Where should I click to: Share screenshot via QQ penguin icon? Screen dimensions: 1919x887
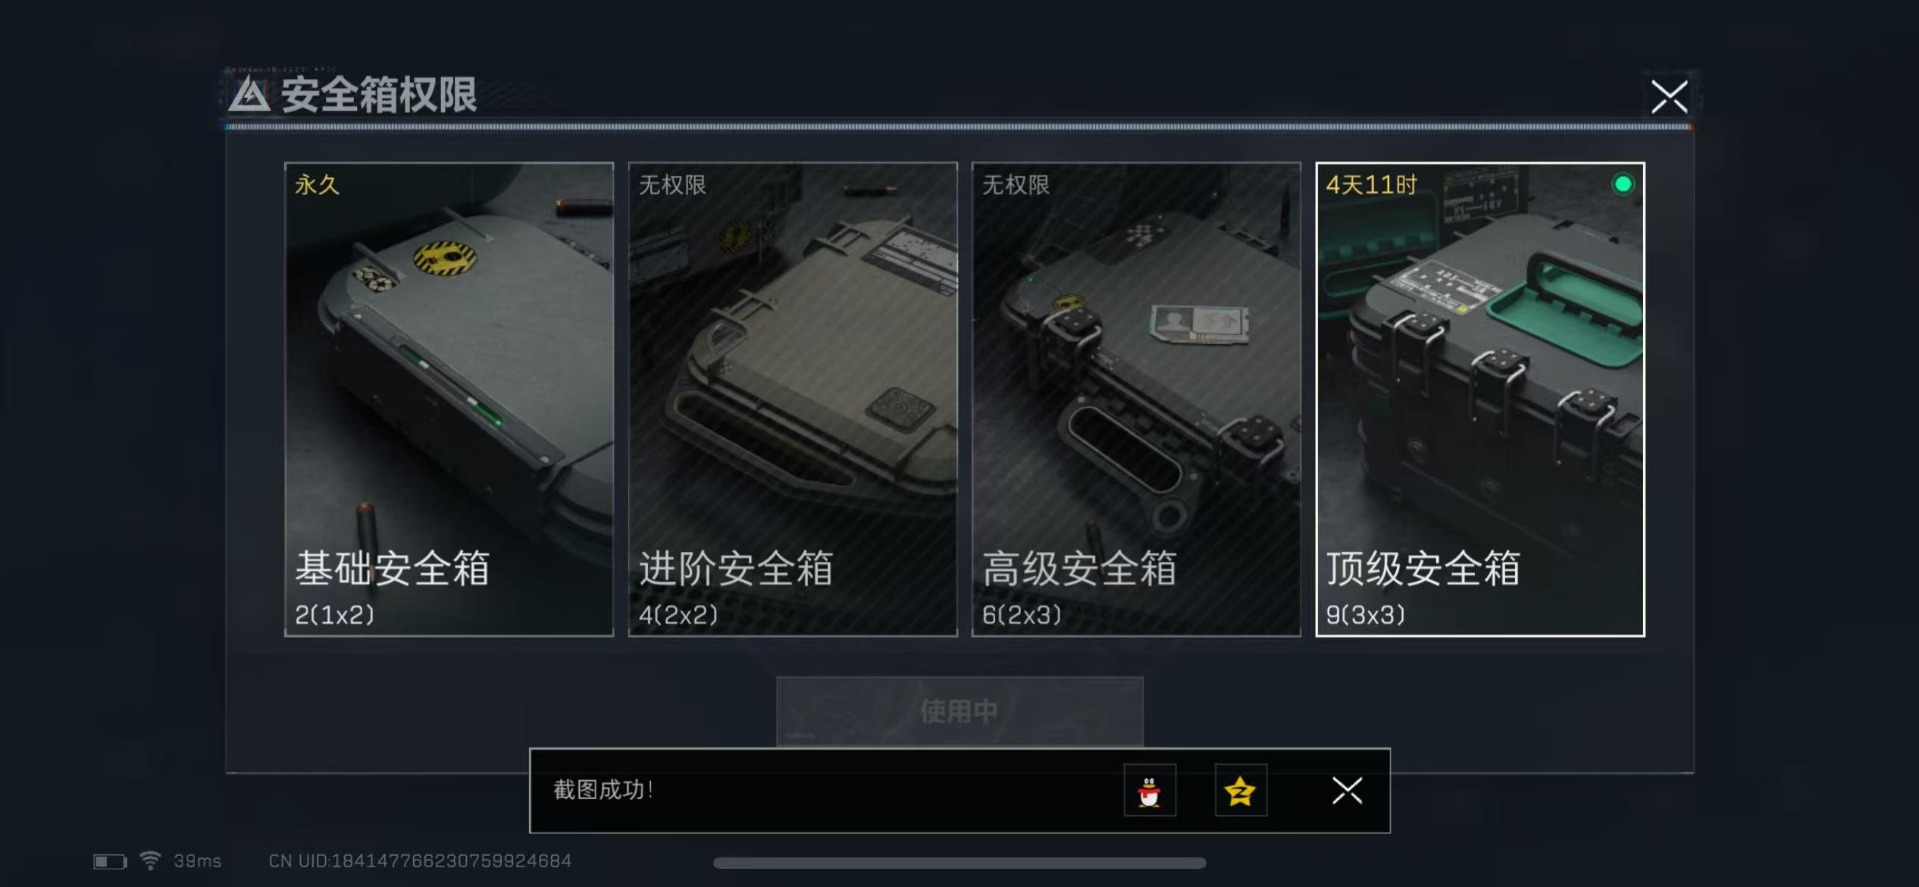[1149, 791]
